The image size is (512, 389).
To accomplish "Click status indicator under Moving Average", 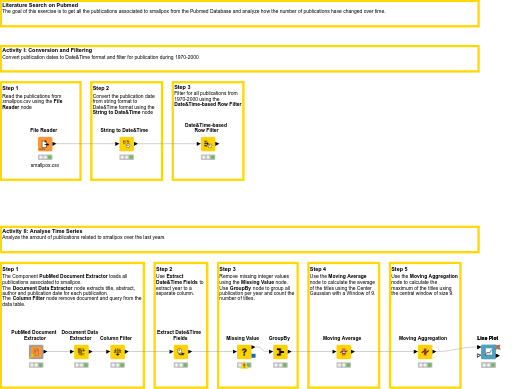I will click(x=343, y=365).
